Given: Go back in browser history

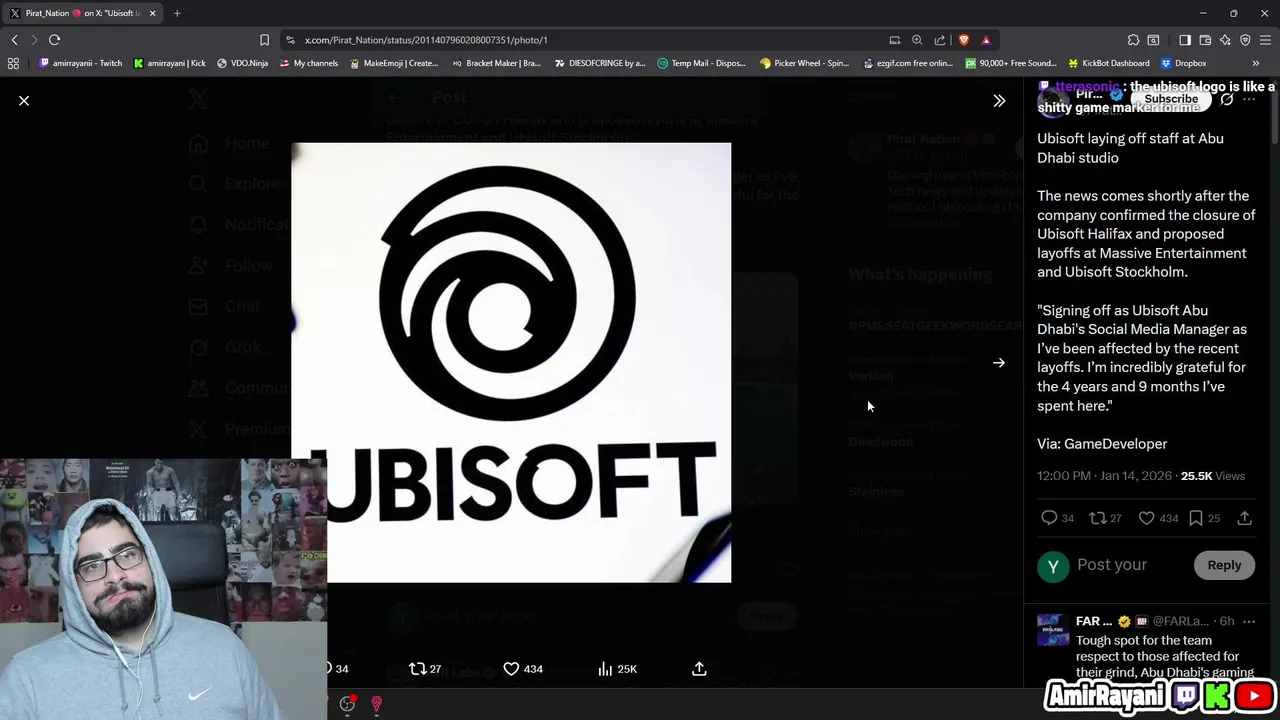Looking at the screenshot, I should [14, 40].
